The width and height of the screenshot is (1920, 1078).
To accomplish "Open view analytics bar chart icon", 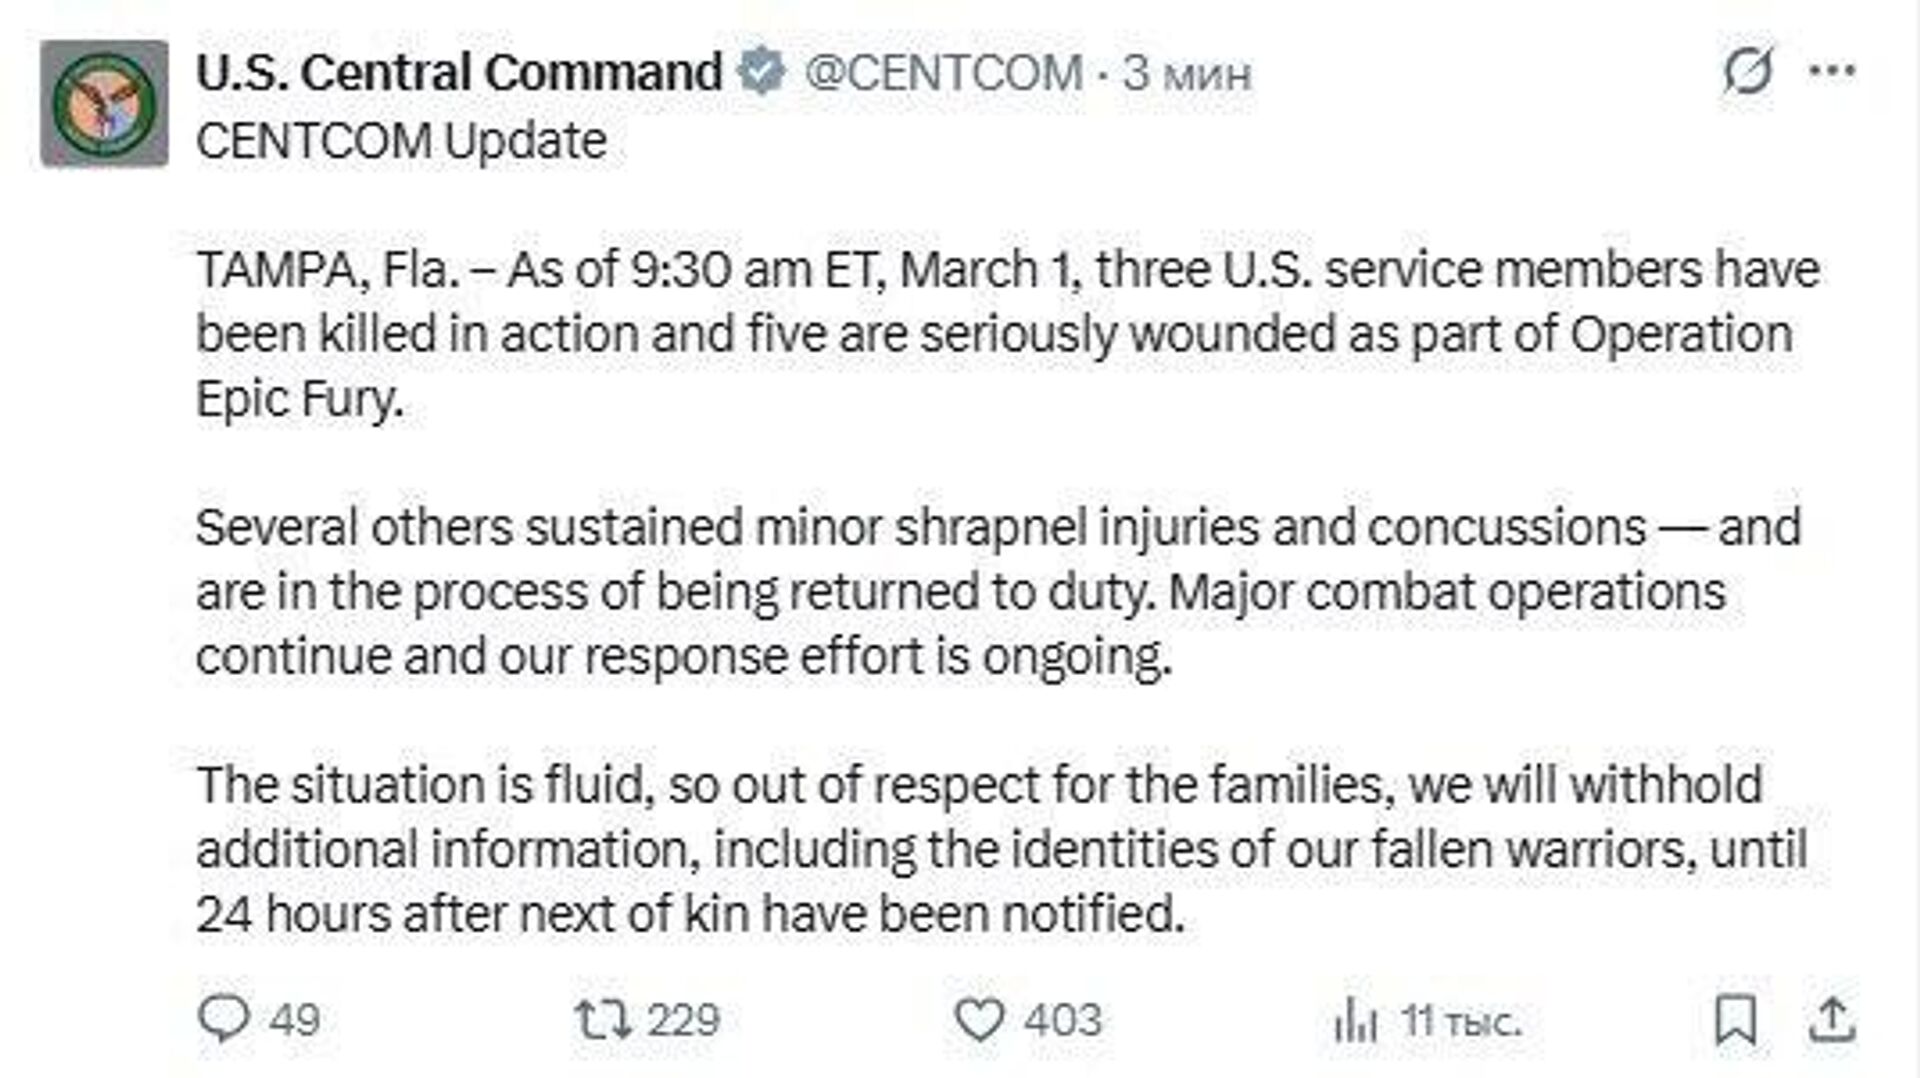I will pos(1355,1021).
